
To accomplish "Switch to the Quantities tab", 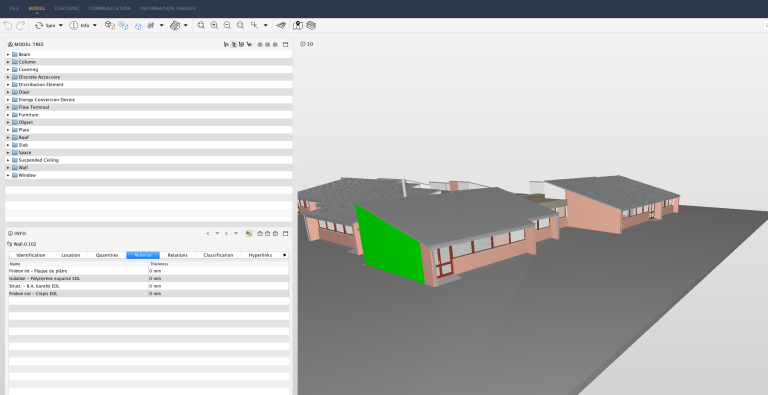I will click(x=107, y=255).
